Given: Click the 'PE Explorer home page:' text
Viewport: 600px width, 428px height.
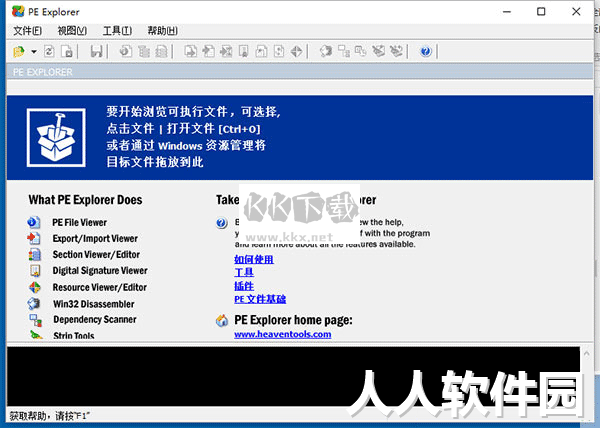Looking at the screenshot, I should click(x=293, y=320).
